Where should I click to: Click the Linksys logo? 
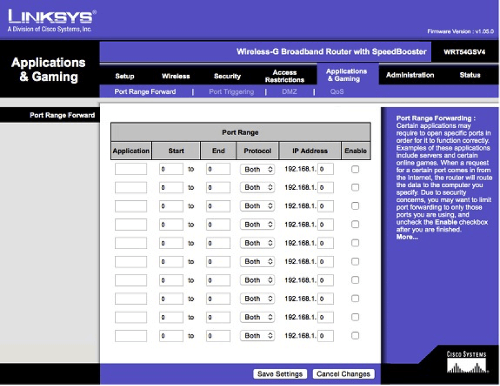tap(52, 20)
